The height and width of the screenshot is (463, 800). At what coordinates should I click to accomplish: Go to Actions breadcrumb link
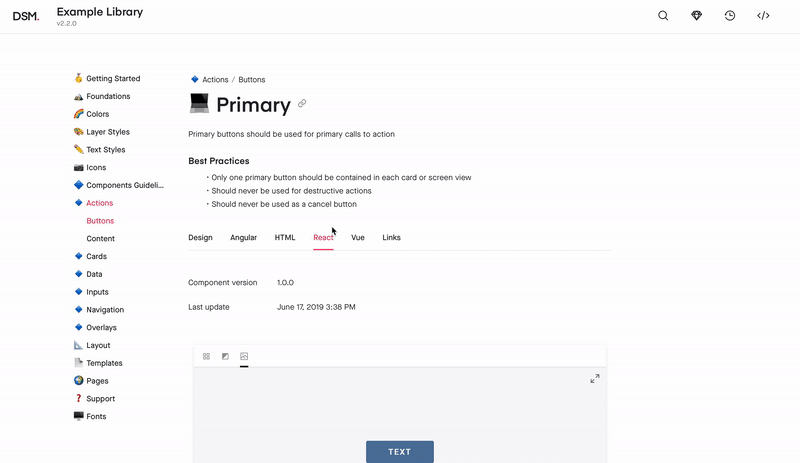click(x=215, y=80)
